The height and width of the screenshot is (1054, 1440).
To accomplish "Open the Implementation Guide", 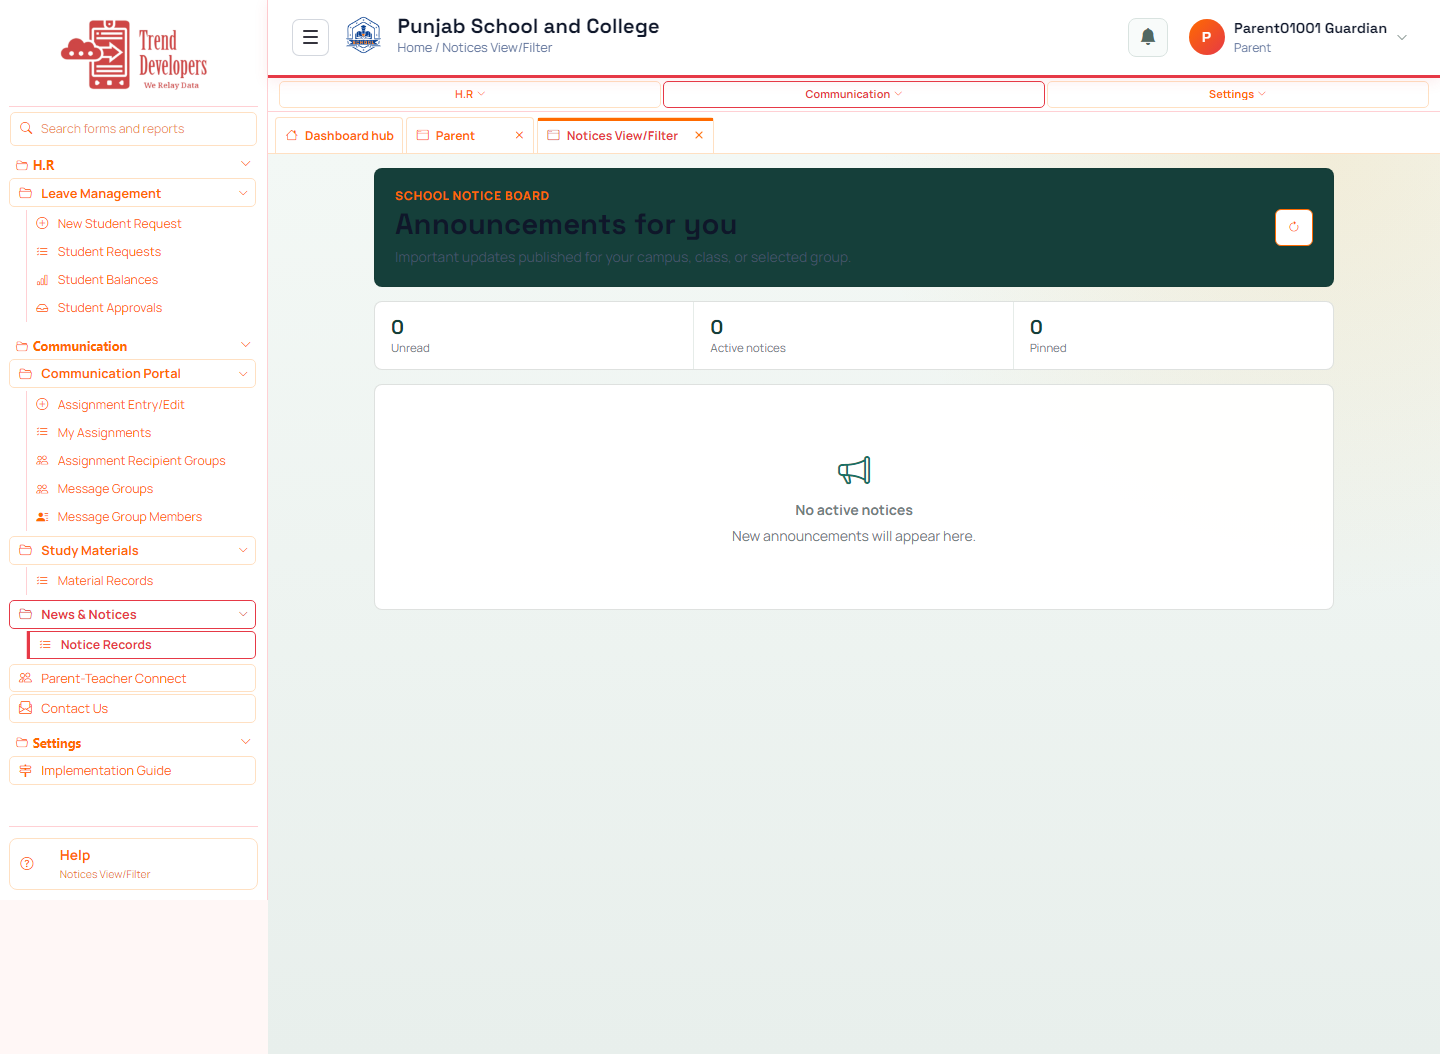I will (133, 770).
